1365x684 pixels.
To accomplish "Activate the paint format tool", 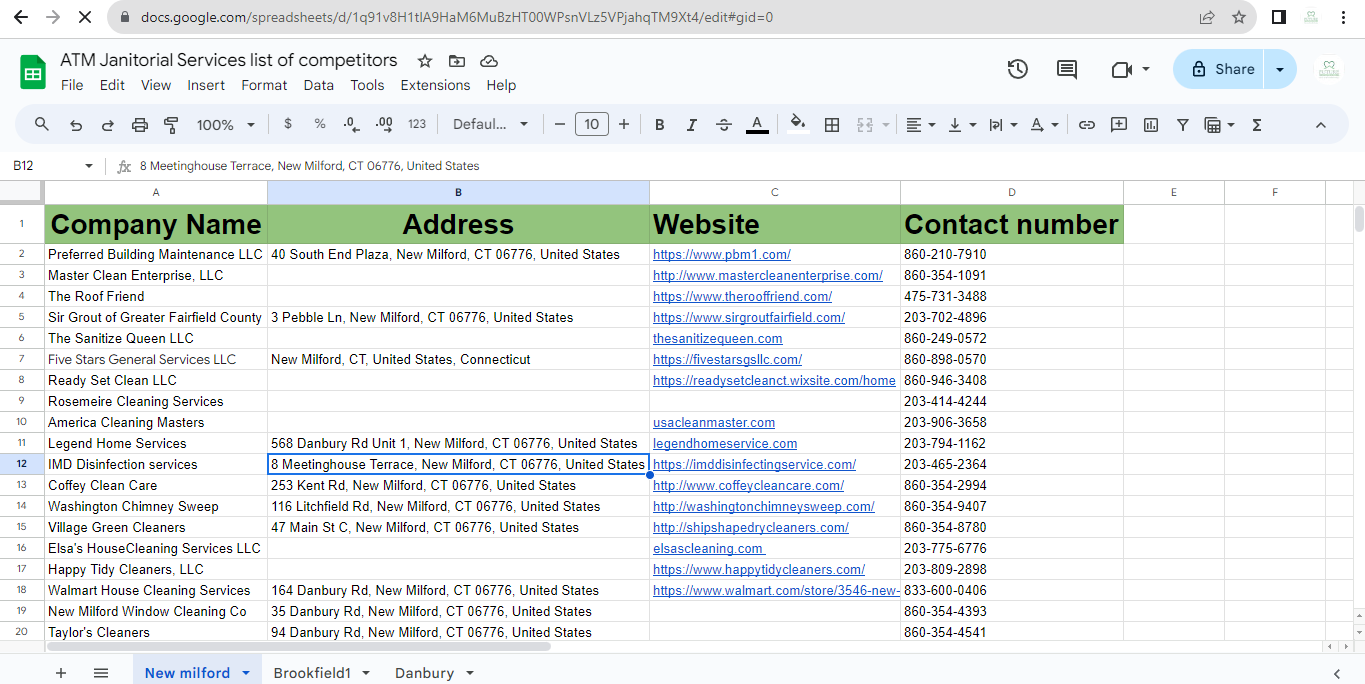I will pos(171,125).
